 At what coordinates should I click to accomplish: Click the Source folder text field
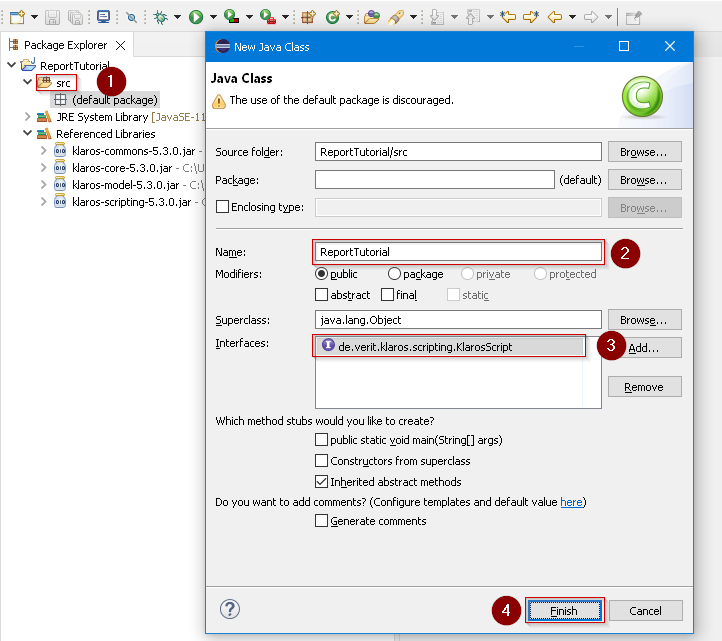[458, 152]
